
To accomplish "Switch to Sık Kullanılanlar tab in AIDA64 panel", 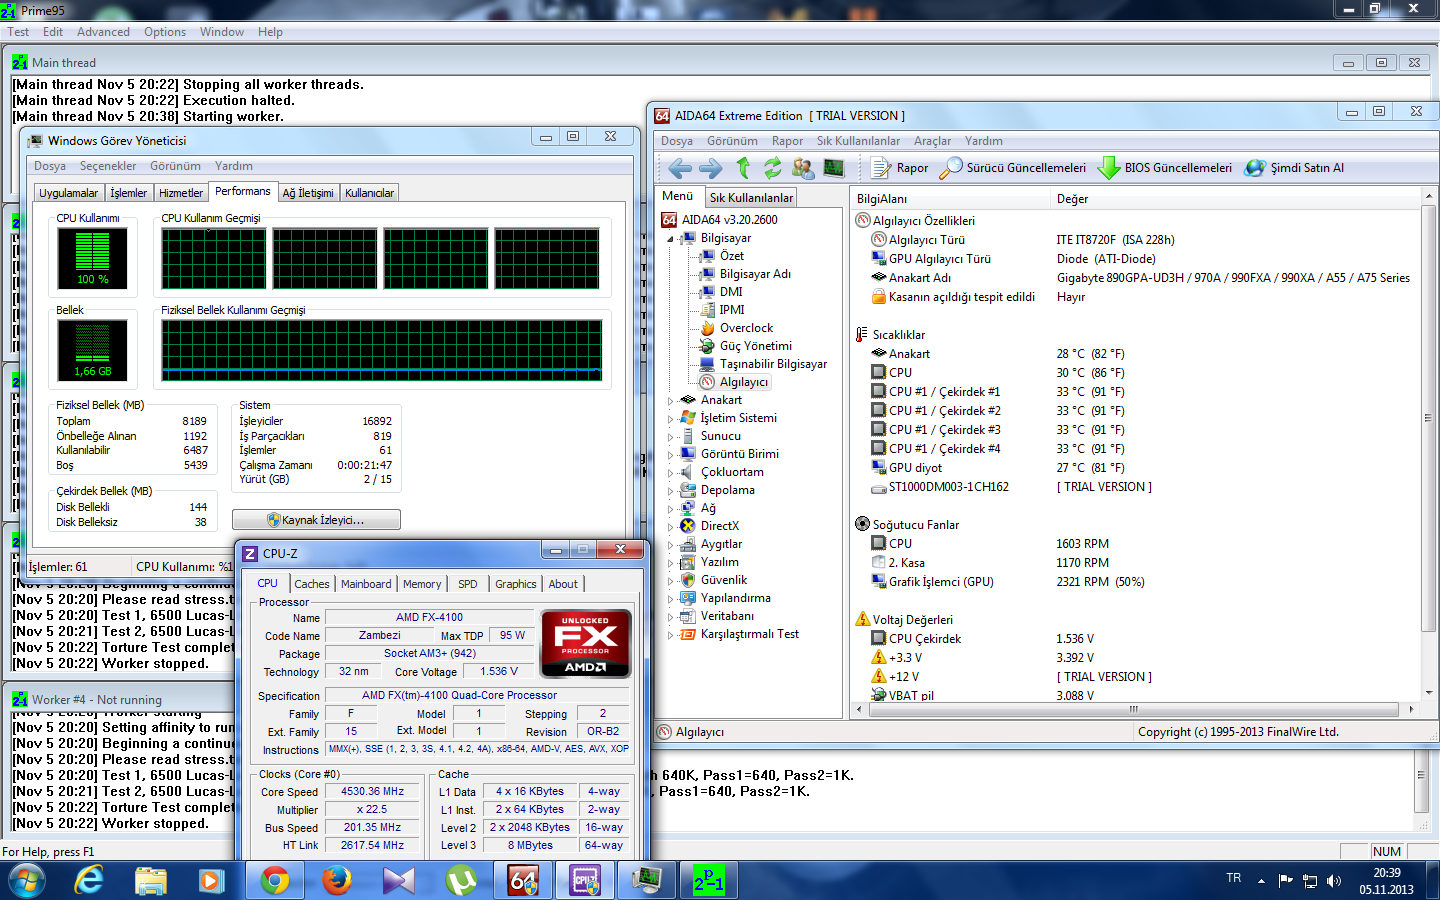I will tap(752, 198).
